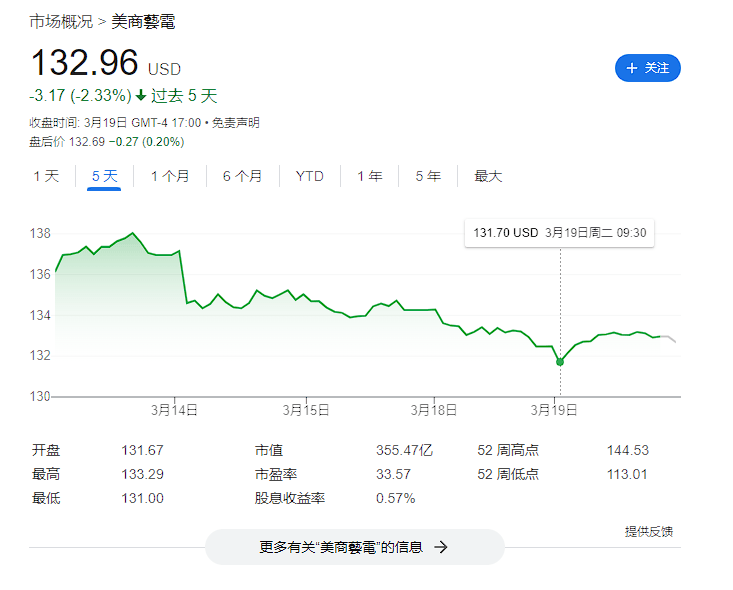The width and height of the screenshot is (733, 590).
Task: Click the 关注 follow button
Action: pyautogui.click(x=647, y=68)
